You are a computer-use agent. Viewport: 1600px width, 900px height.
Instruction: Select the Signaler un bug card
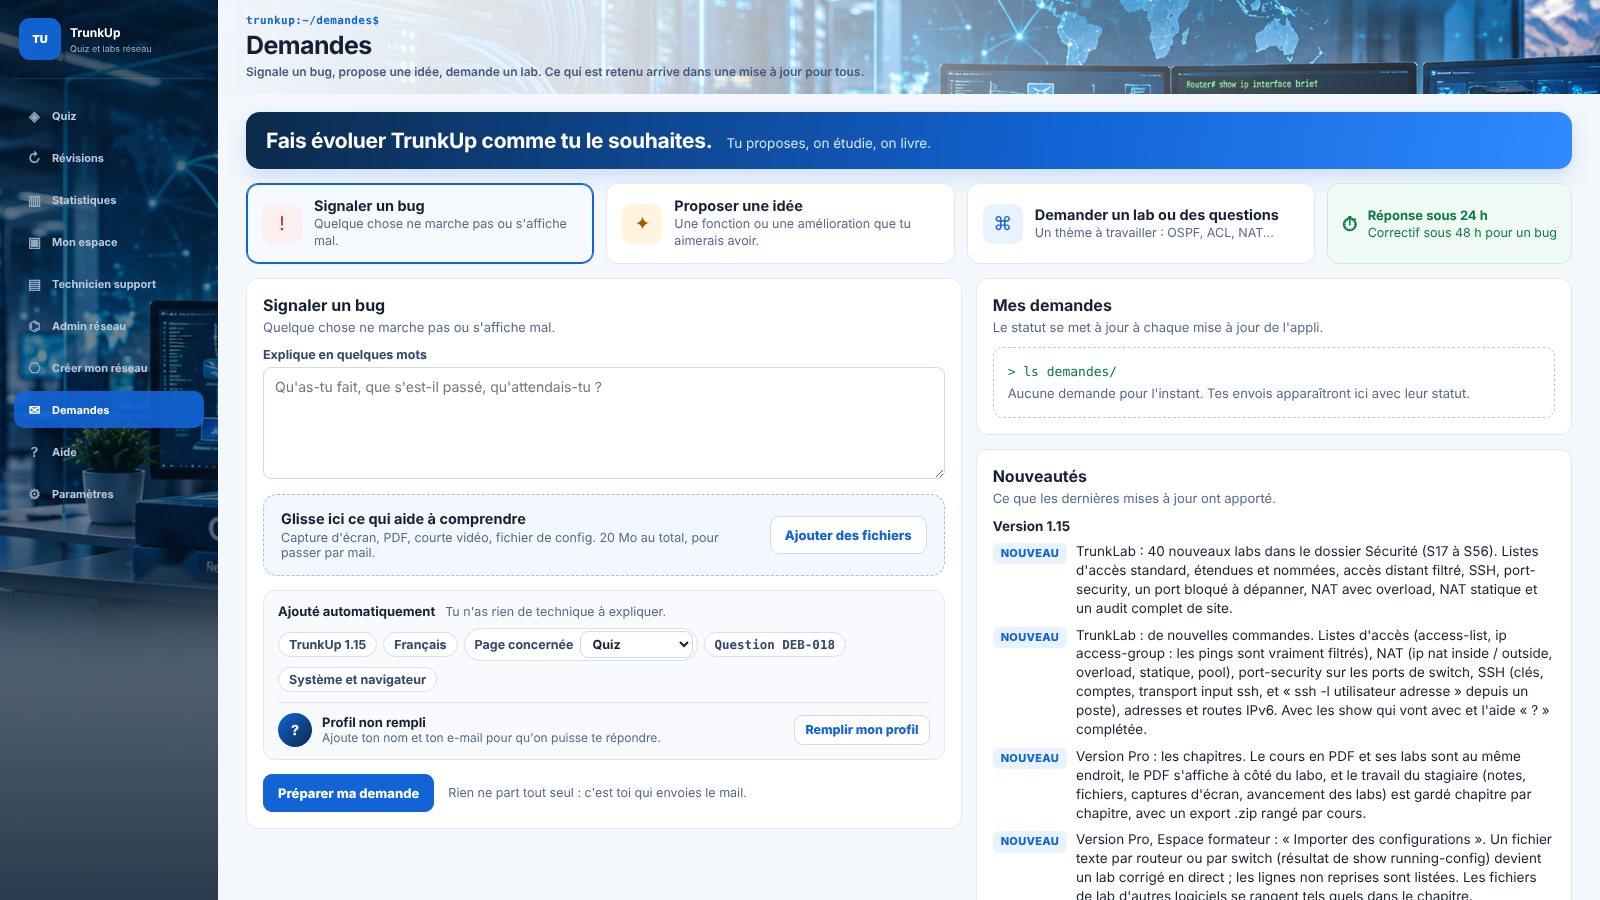[420, 223]
